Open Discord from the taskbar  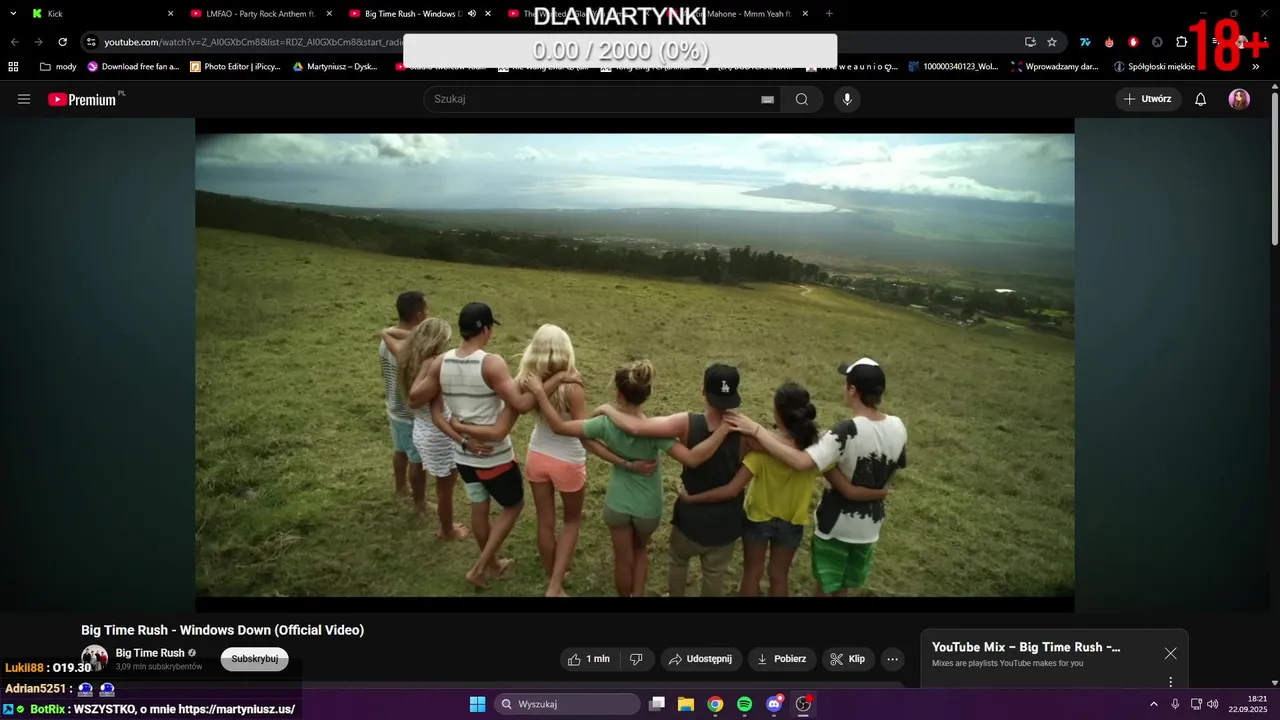[x=773, y=704]
